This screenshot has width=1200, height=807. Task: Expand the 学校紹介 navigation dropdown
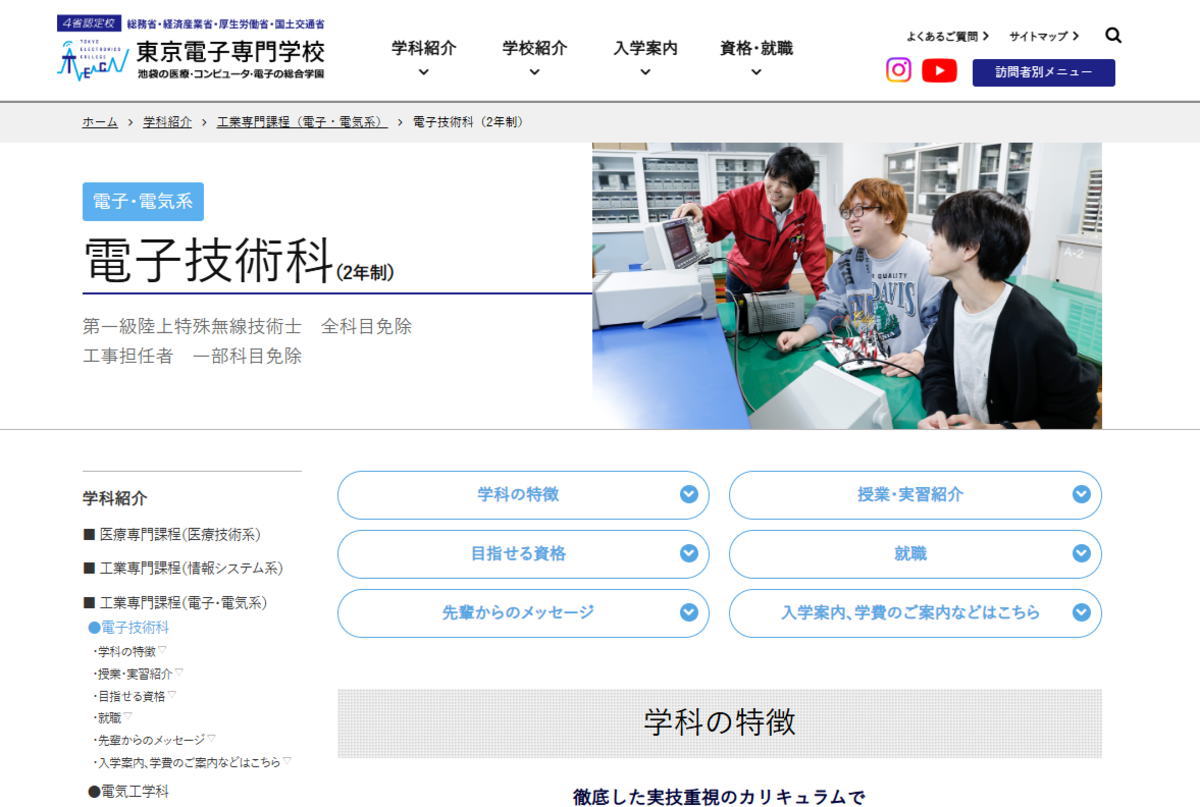click(x=535, y=55)
